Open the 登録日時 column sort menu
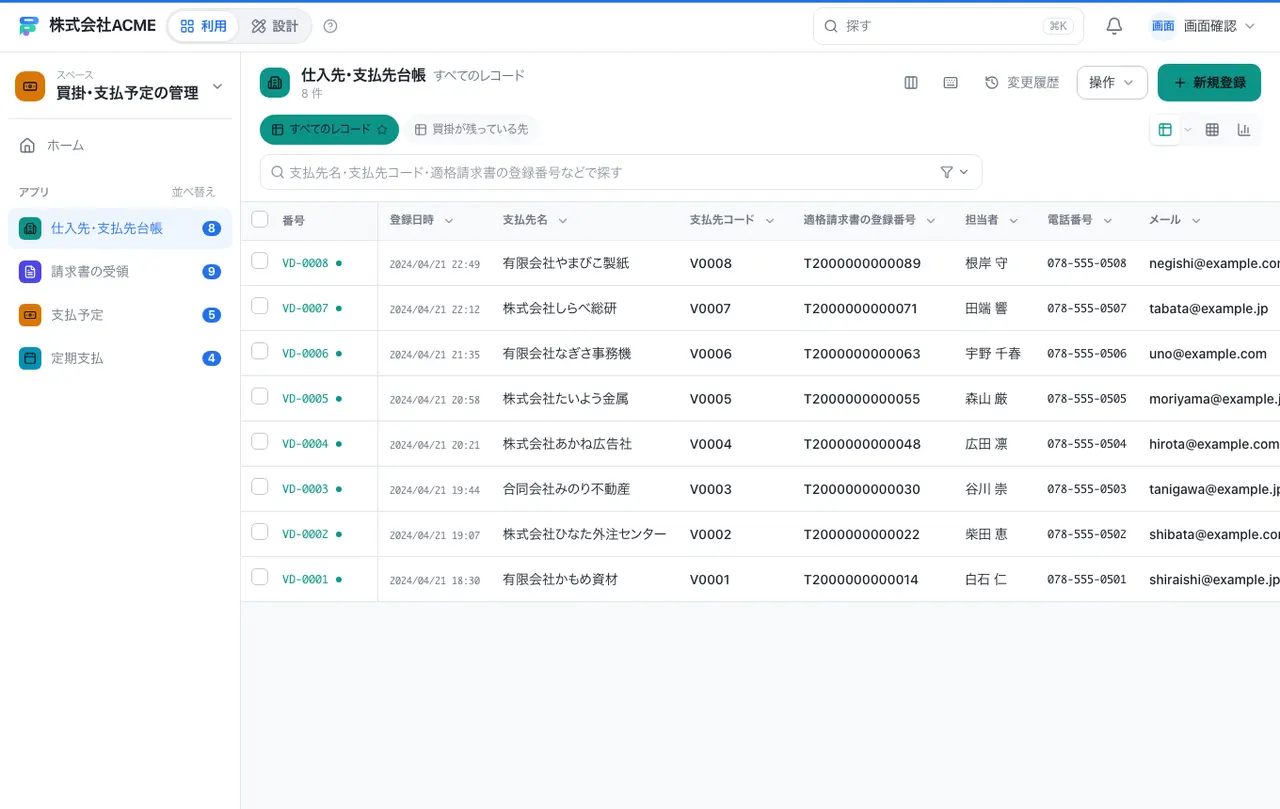 coord(449,221)
